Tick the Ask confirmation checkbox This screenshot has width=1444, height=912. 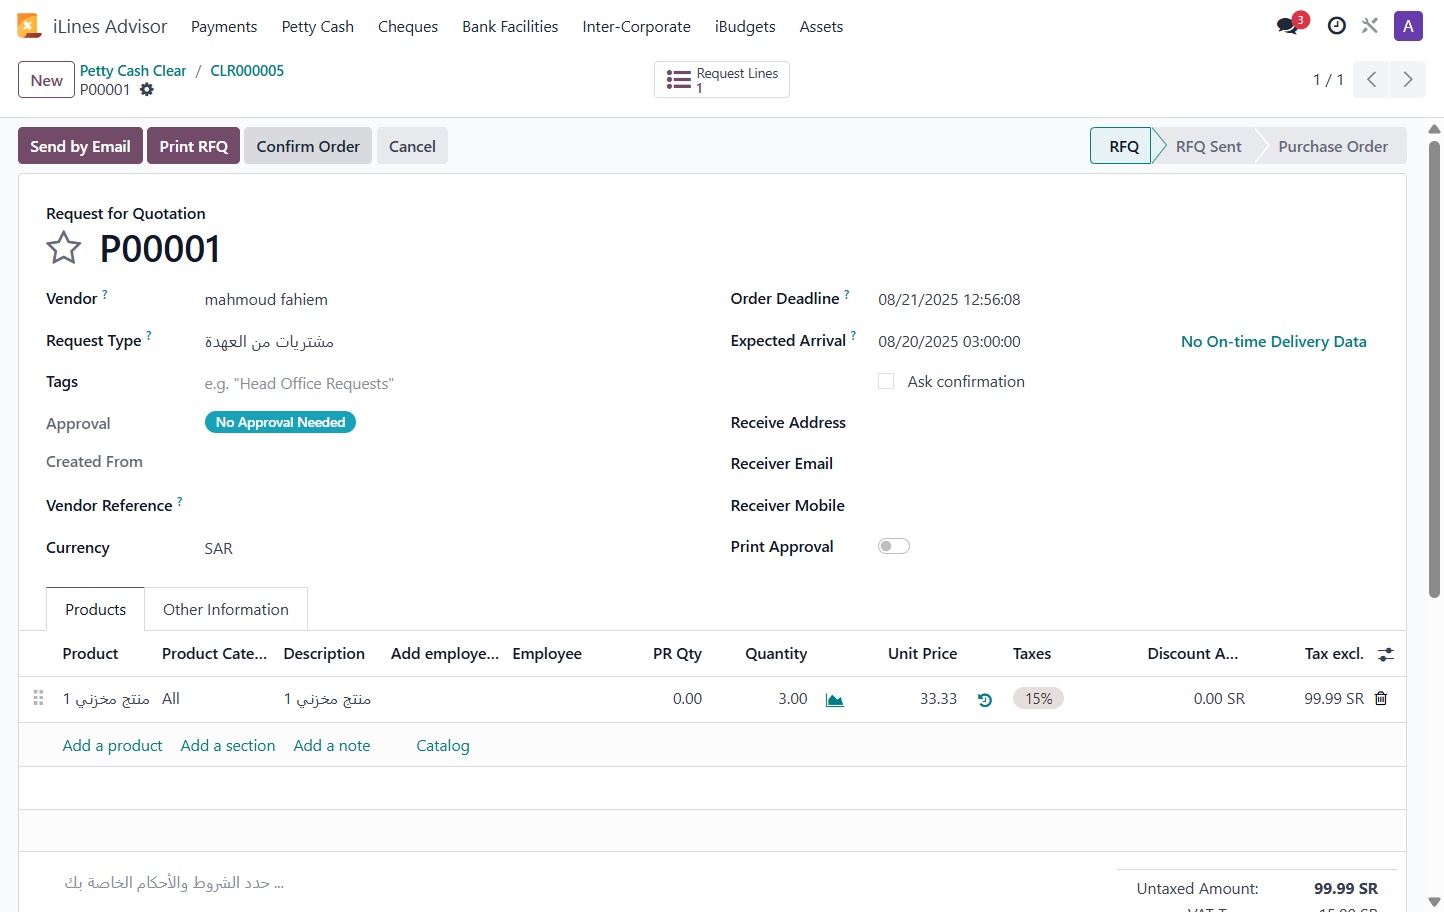886,381
